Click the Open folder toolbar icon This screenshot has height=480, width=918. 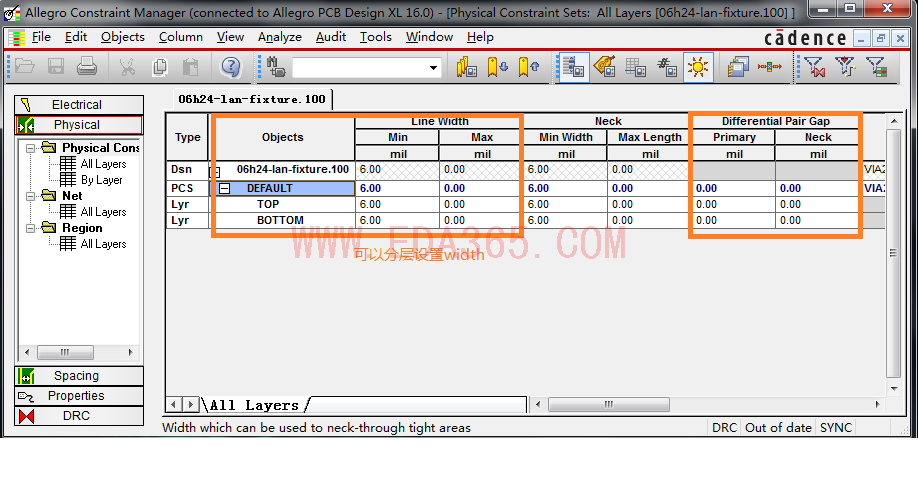click(25, 66)
